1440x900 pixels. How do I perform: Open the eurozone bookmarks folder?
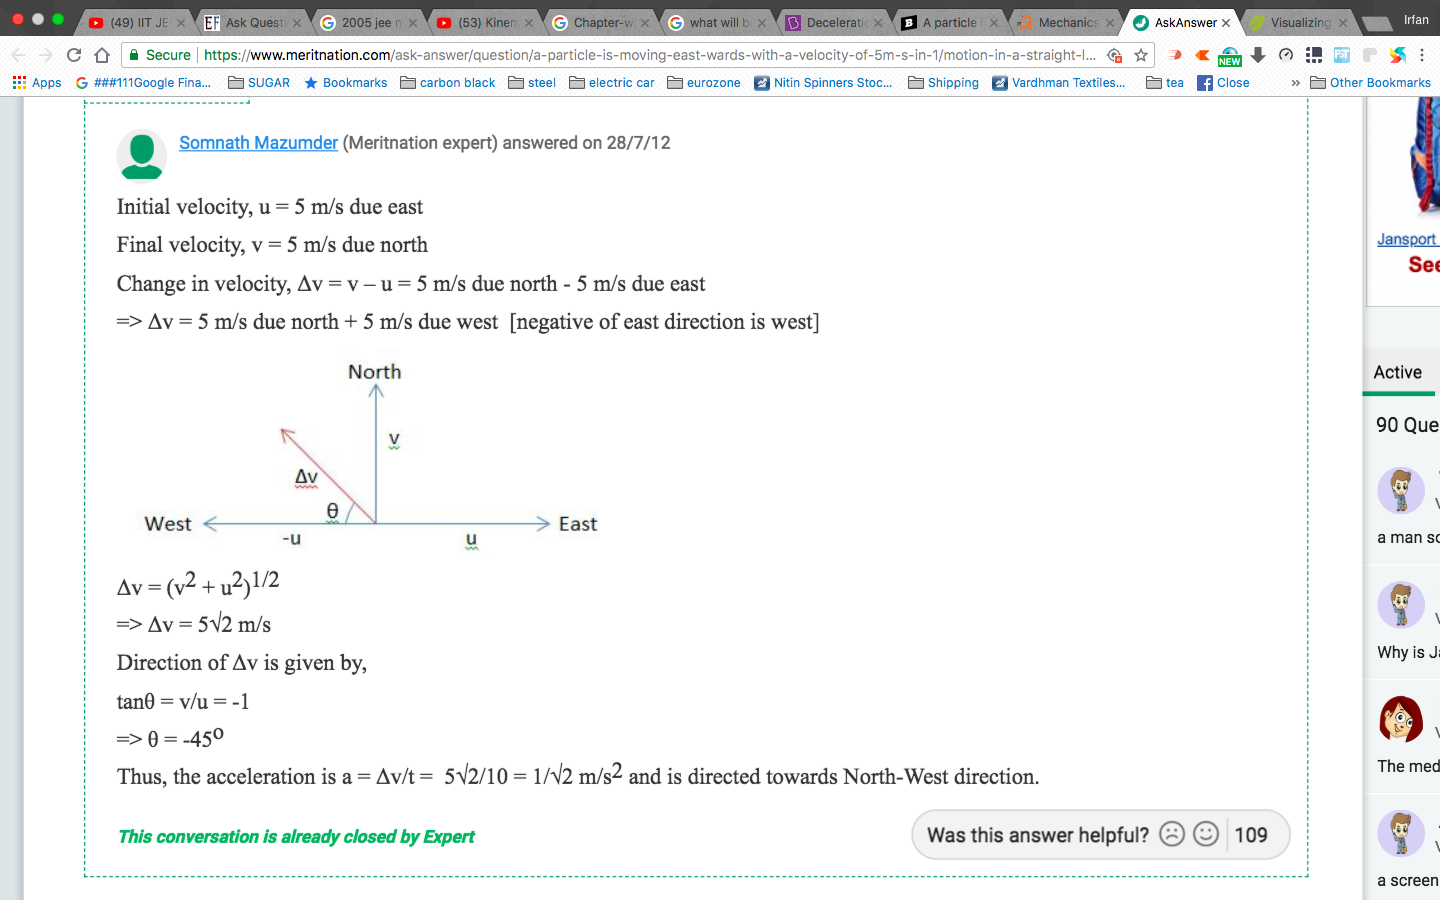click(704, 83)
